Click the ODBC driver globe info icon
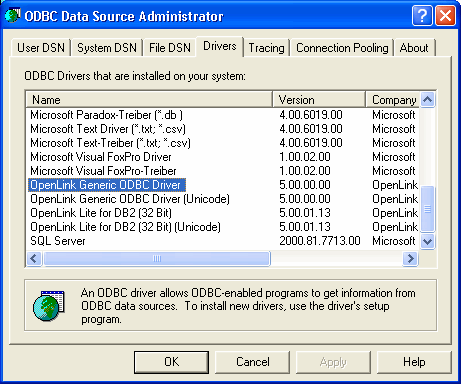Viewport: 461px width, 384px height. [x=49, y=306]
